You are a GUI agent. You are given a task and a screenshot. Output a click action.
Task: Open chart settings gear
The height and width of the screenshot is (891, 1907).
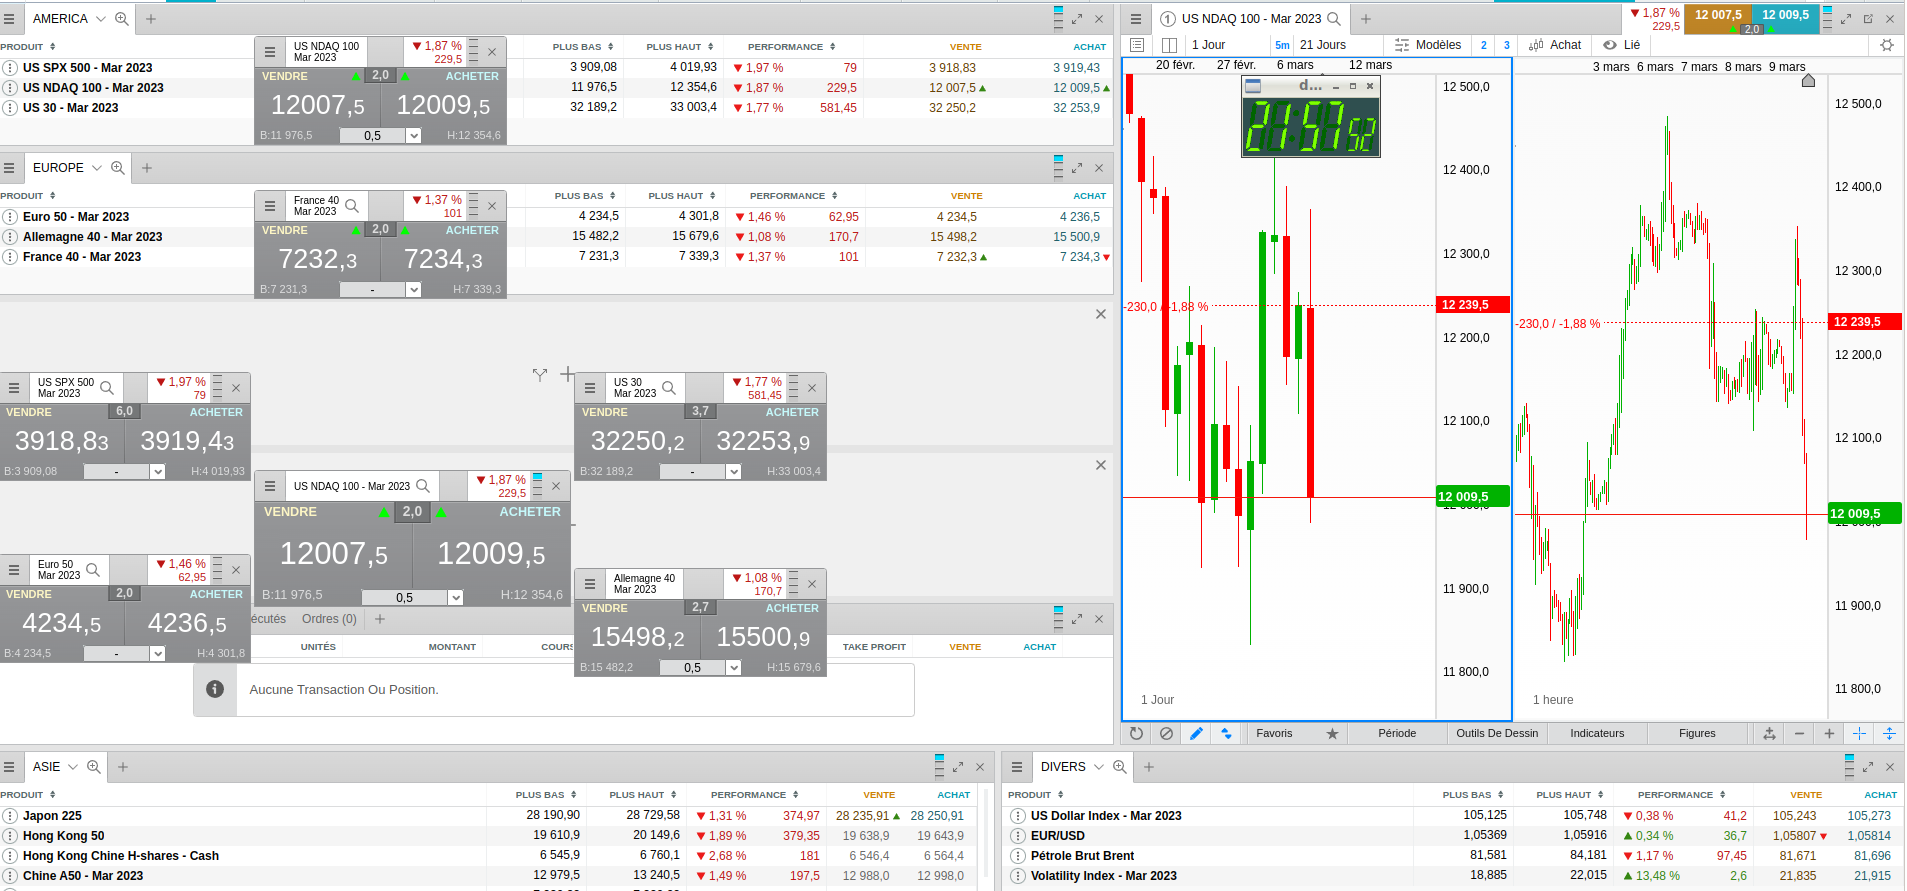point(1887,45)
